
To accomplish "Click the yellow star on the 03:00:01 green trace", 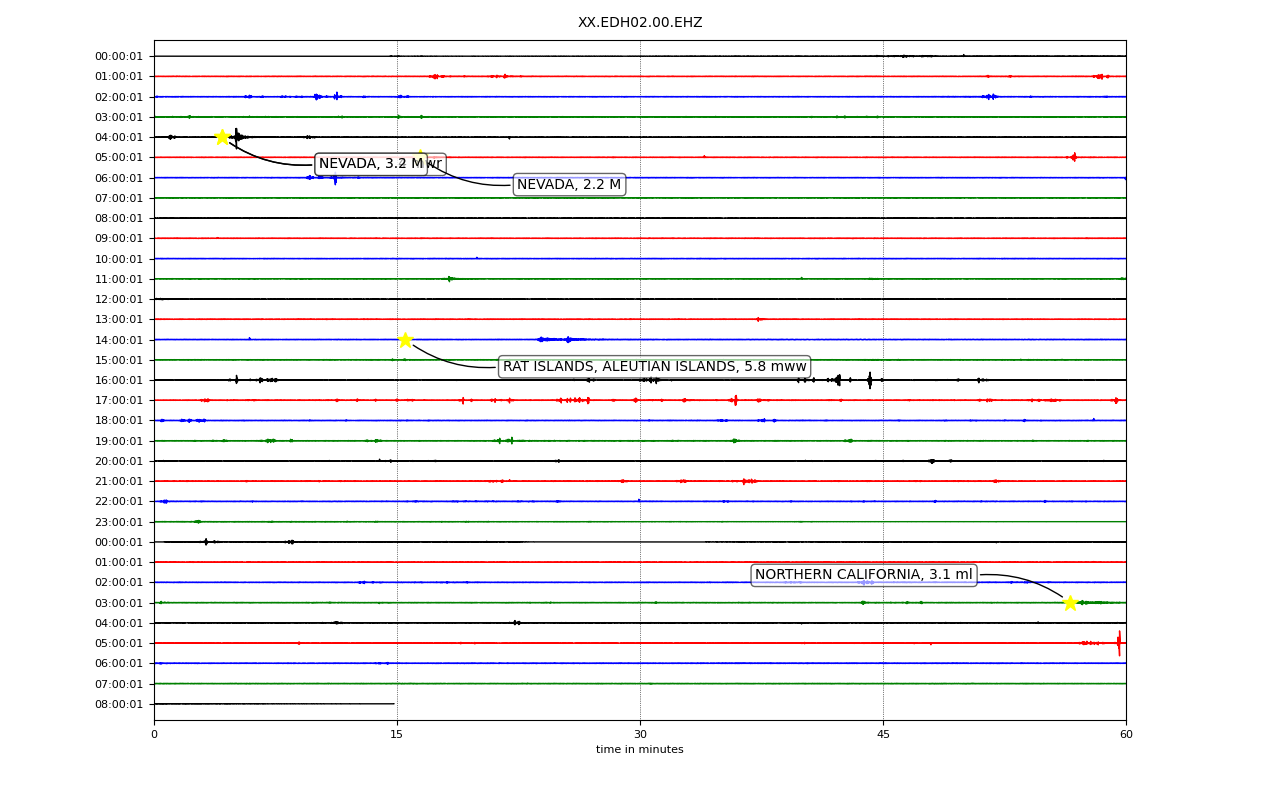I will tap(1070, 603).
